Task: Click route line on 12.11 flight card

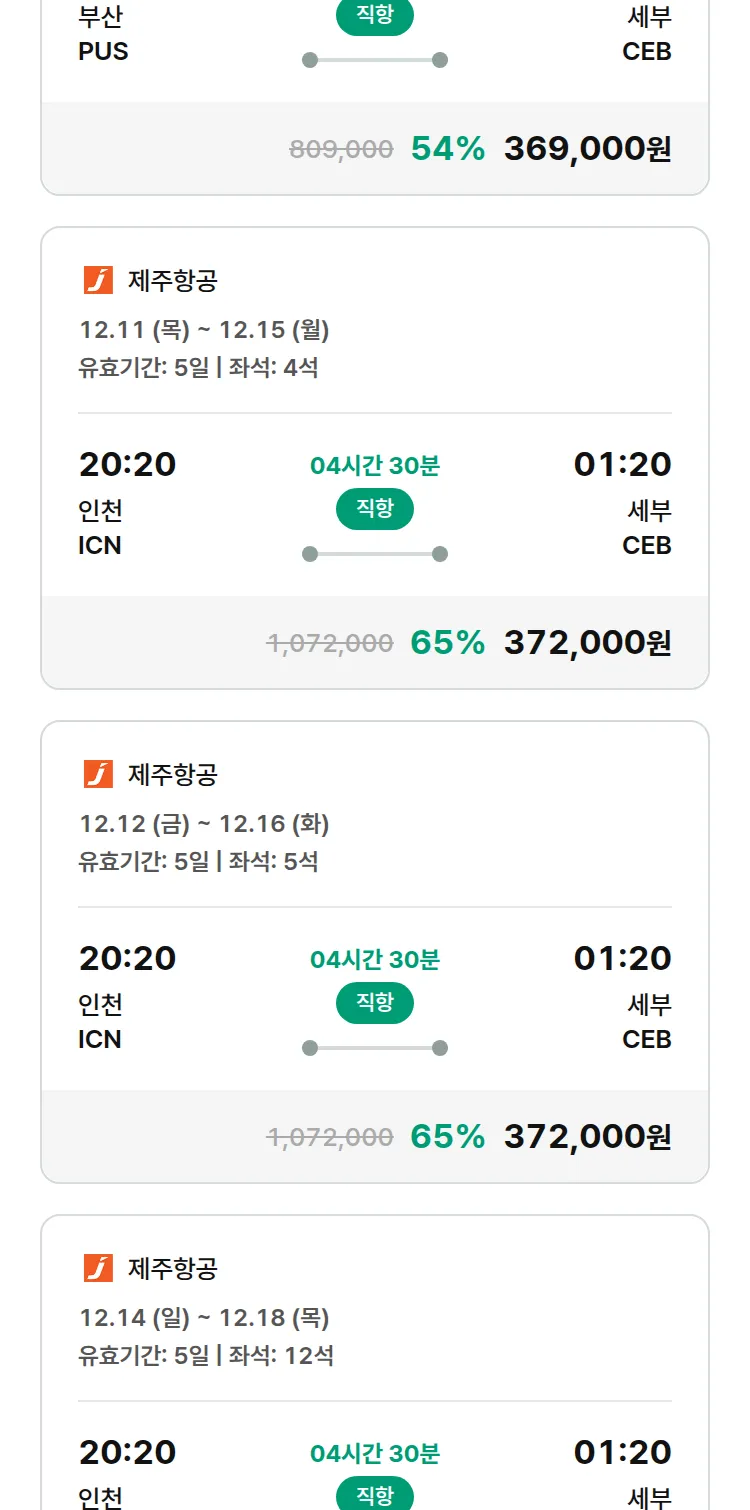Action: point(375,554)
